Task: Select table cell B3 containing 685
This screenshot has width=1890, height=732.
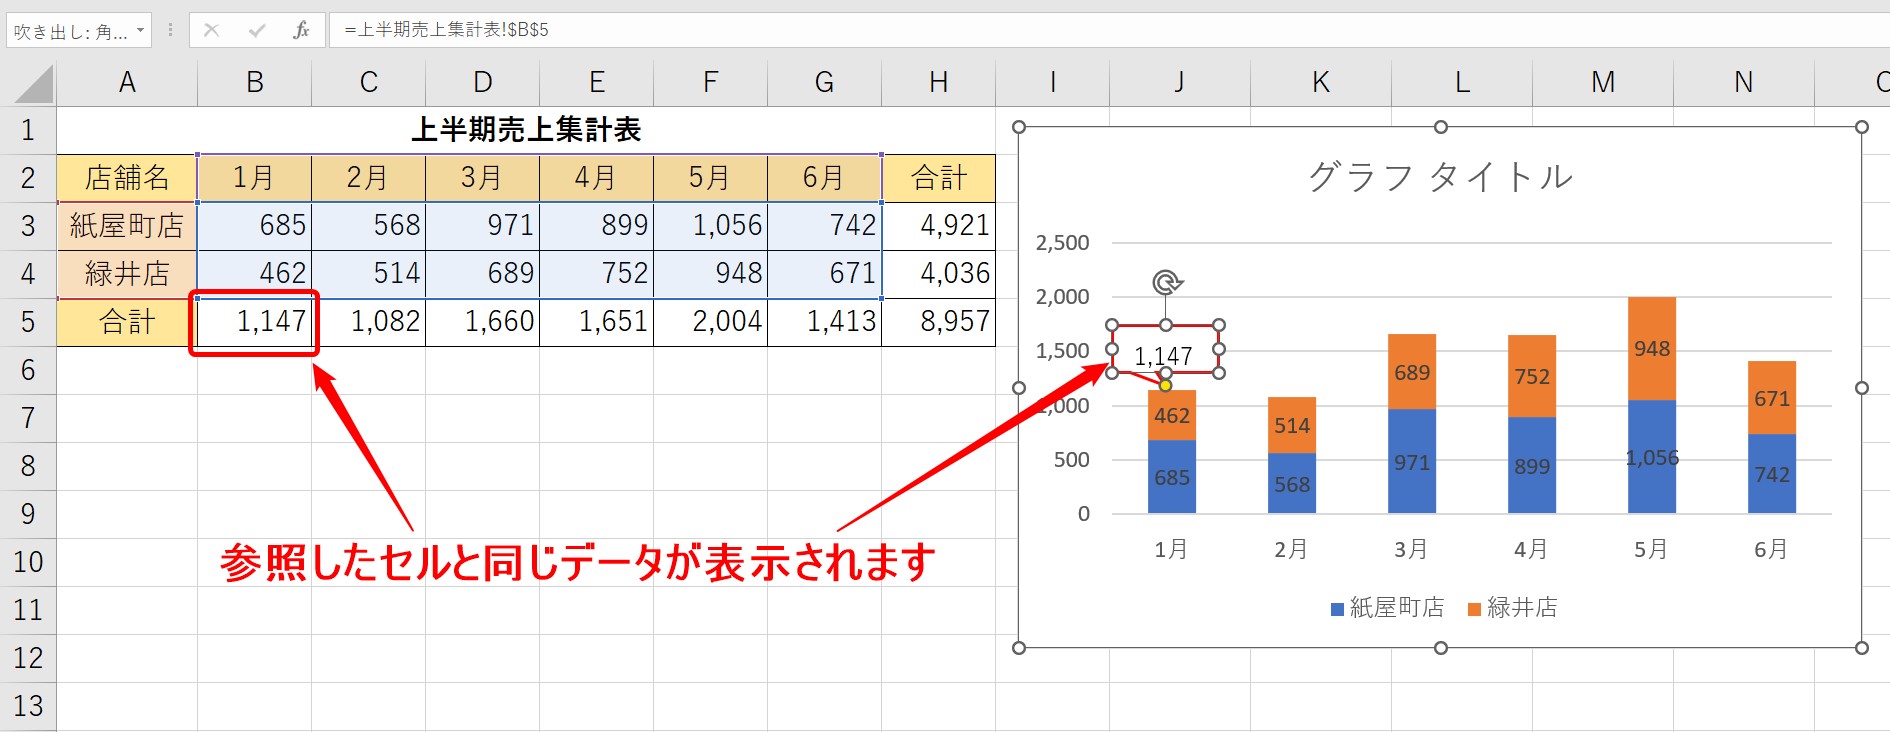Action: tap(255, 226)
